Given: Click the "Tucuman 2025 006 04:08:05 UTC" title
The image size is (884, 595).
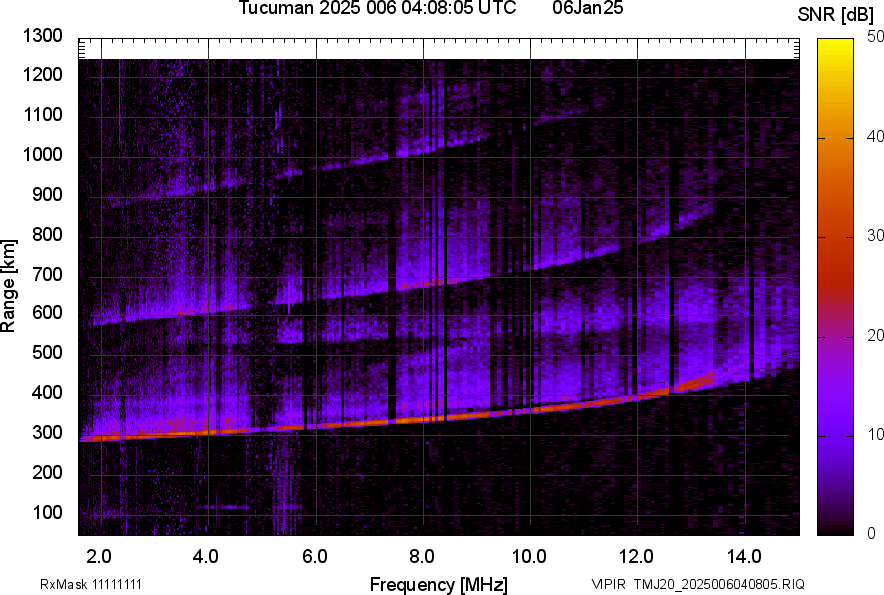Looking at the screenshot, I should coord(377,9).
